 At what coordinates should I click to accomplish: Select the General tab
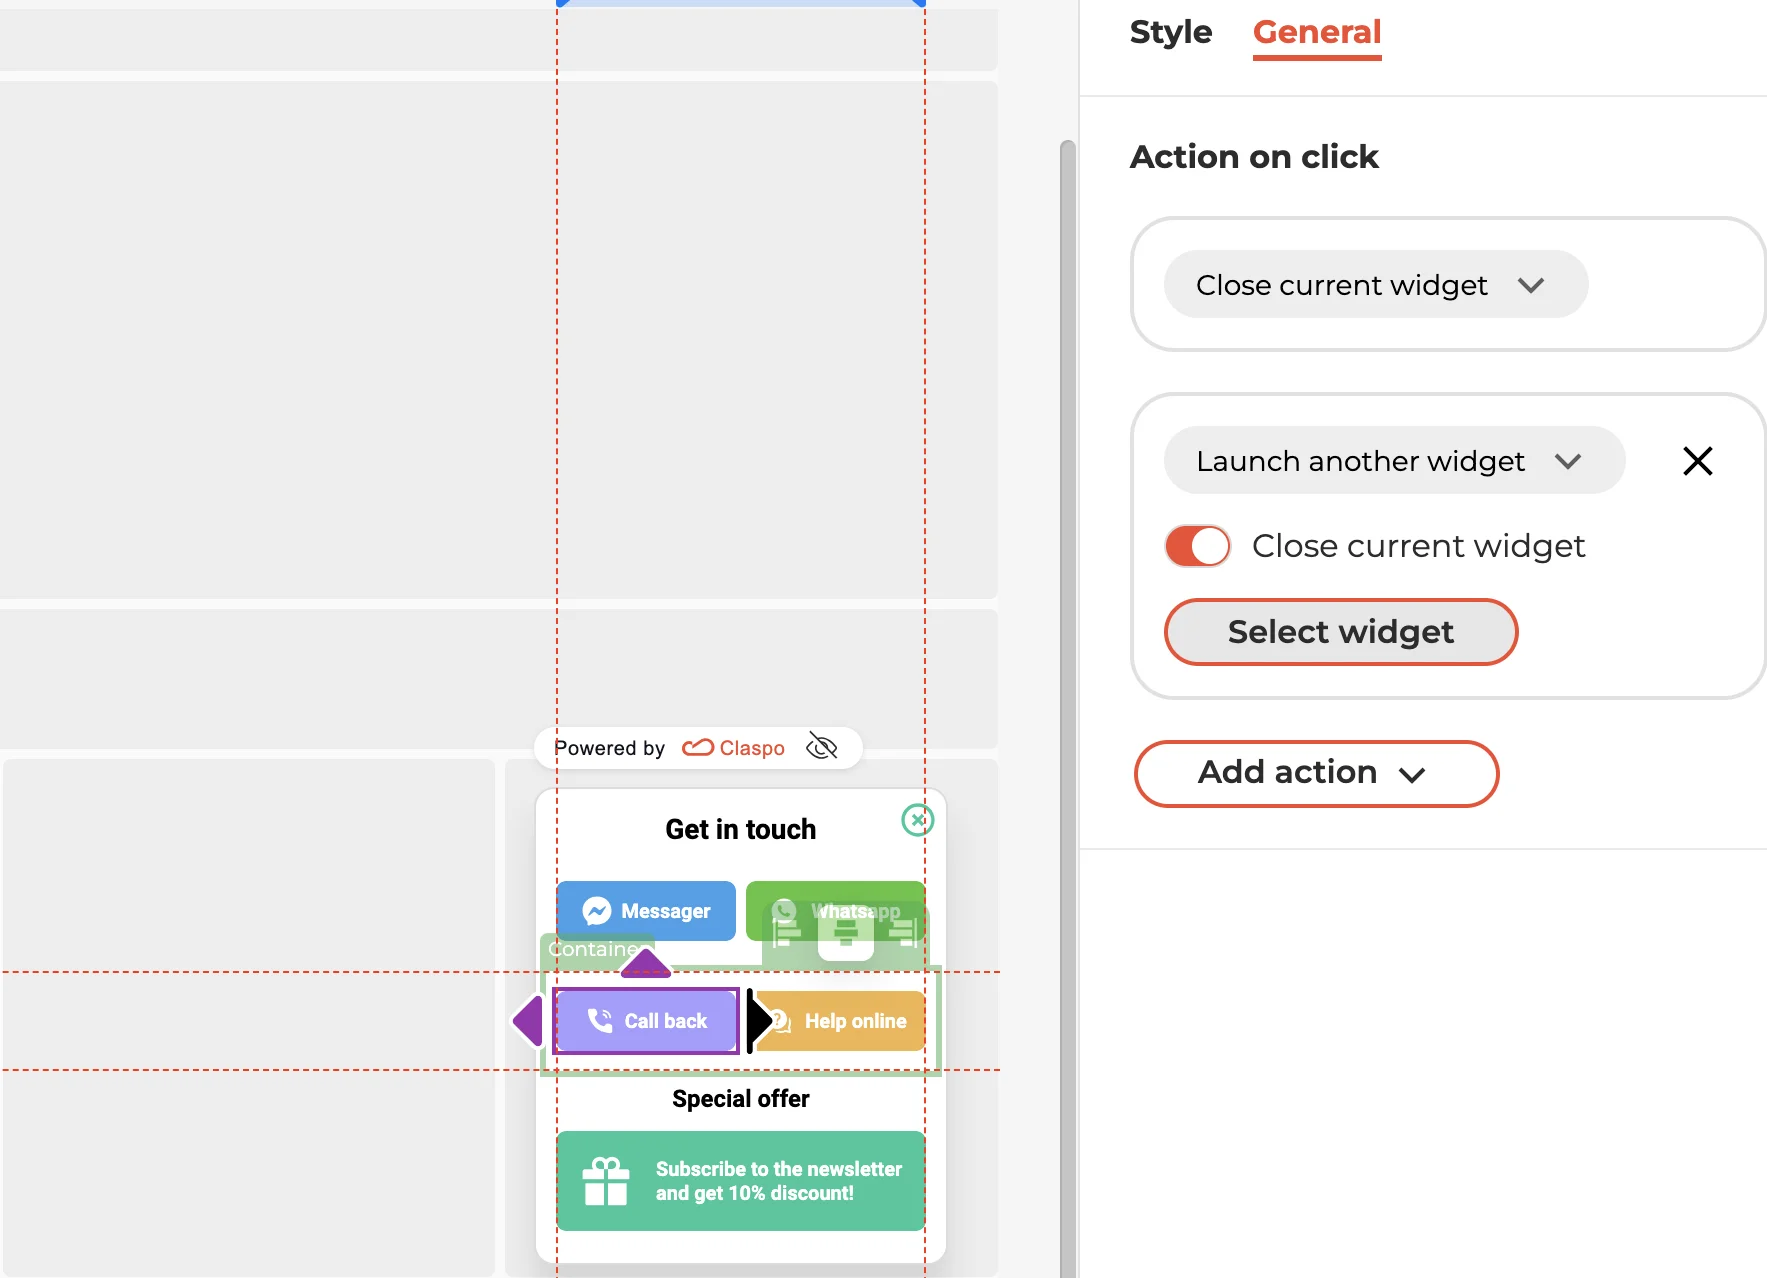[x=1317, y=32]
